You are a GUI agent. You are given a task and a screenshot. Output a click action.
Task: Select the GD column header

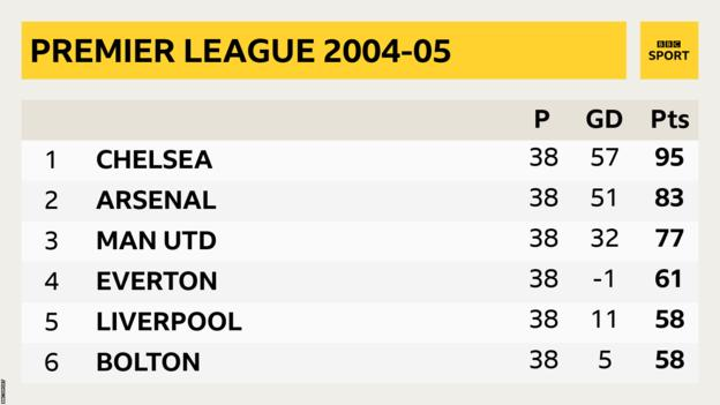[604, 120]
